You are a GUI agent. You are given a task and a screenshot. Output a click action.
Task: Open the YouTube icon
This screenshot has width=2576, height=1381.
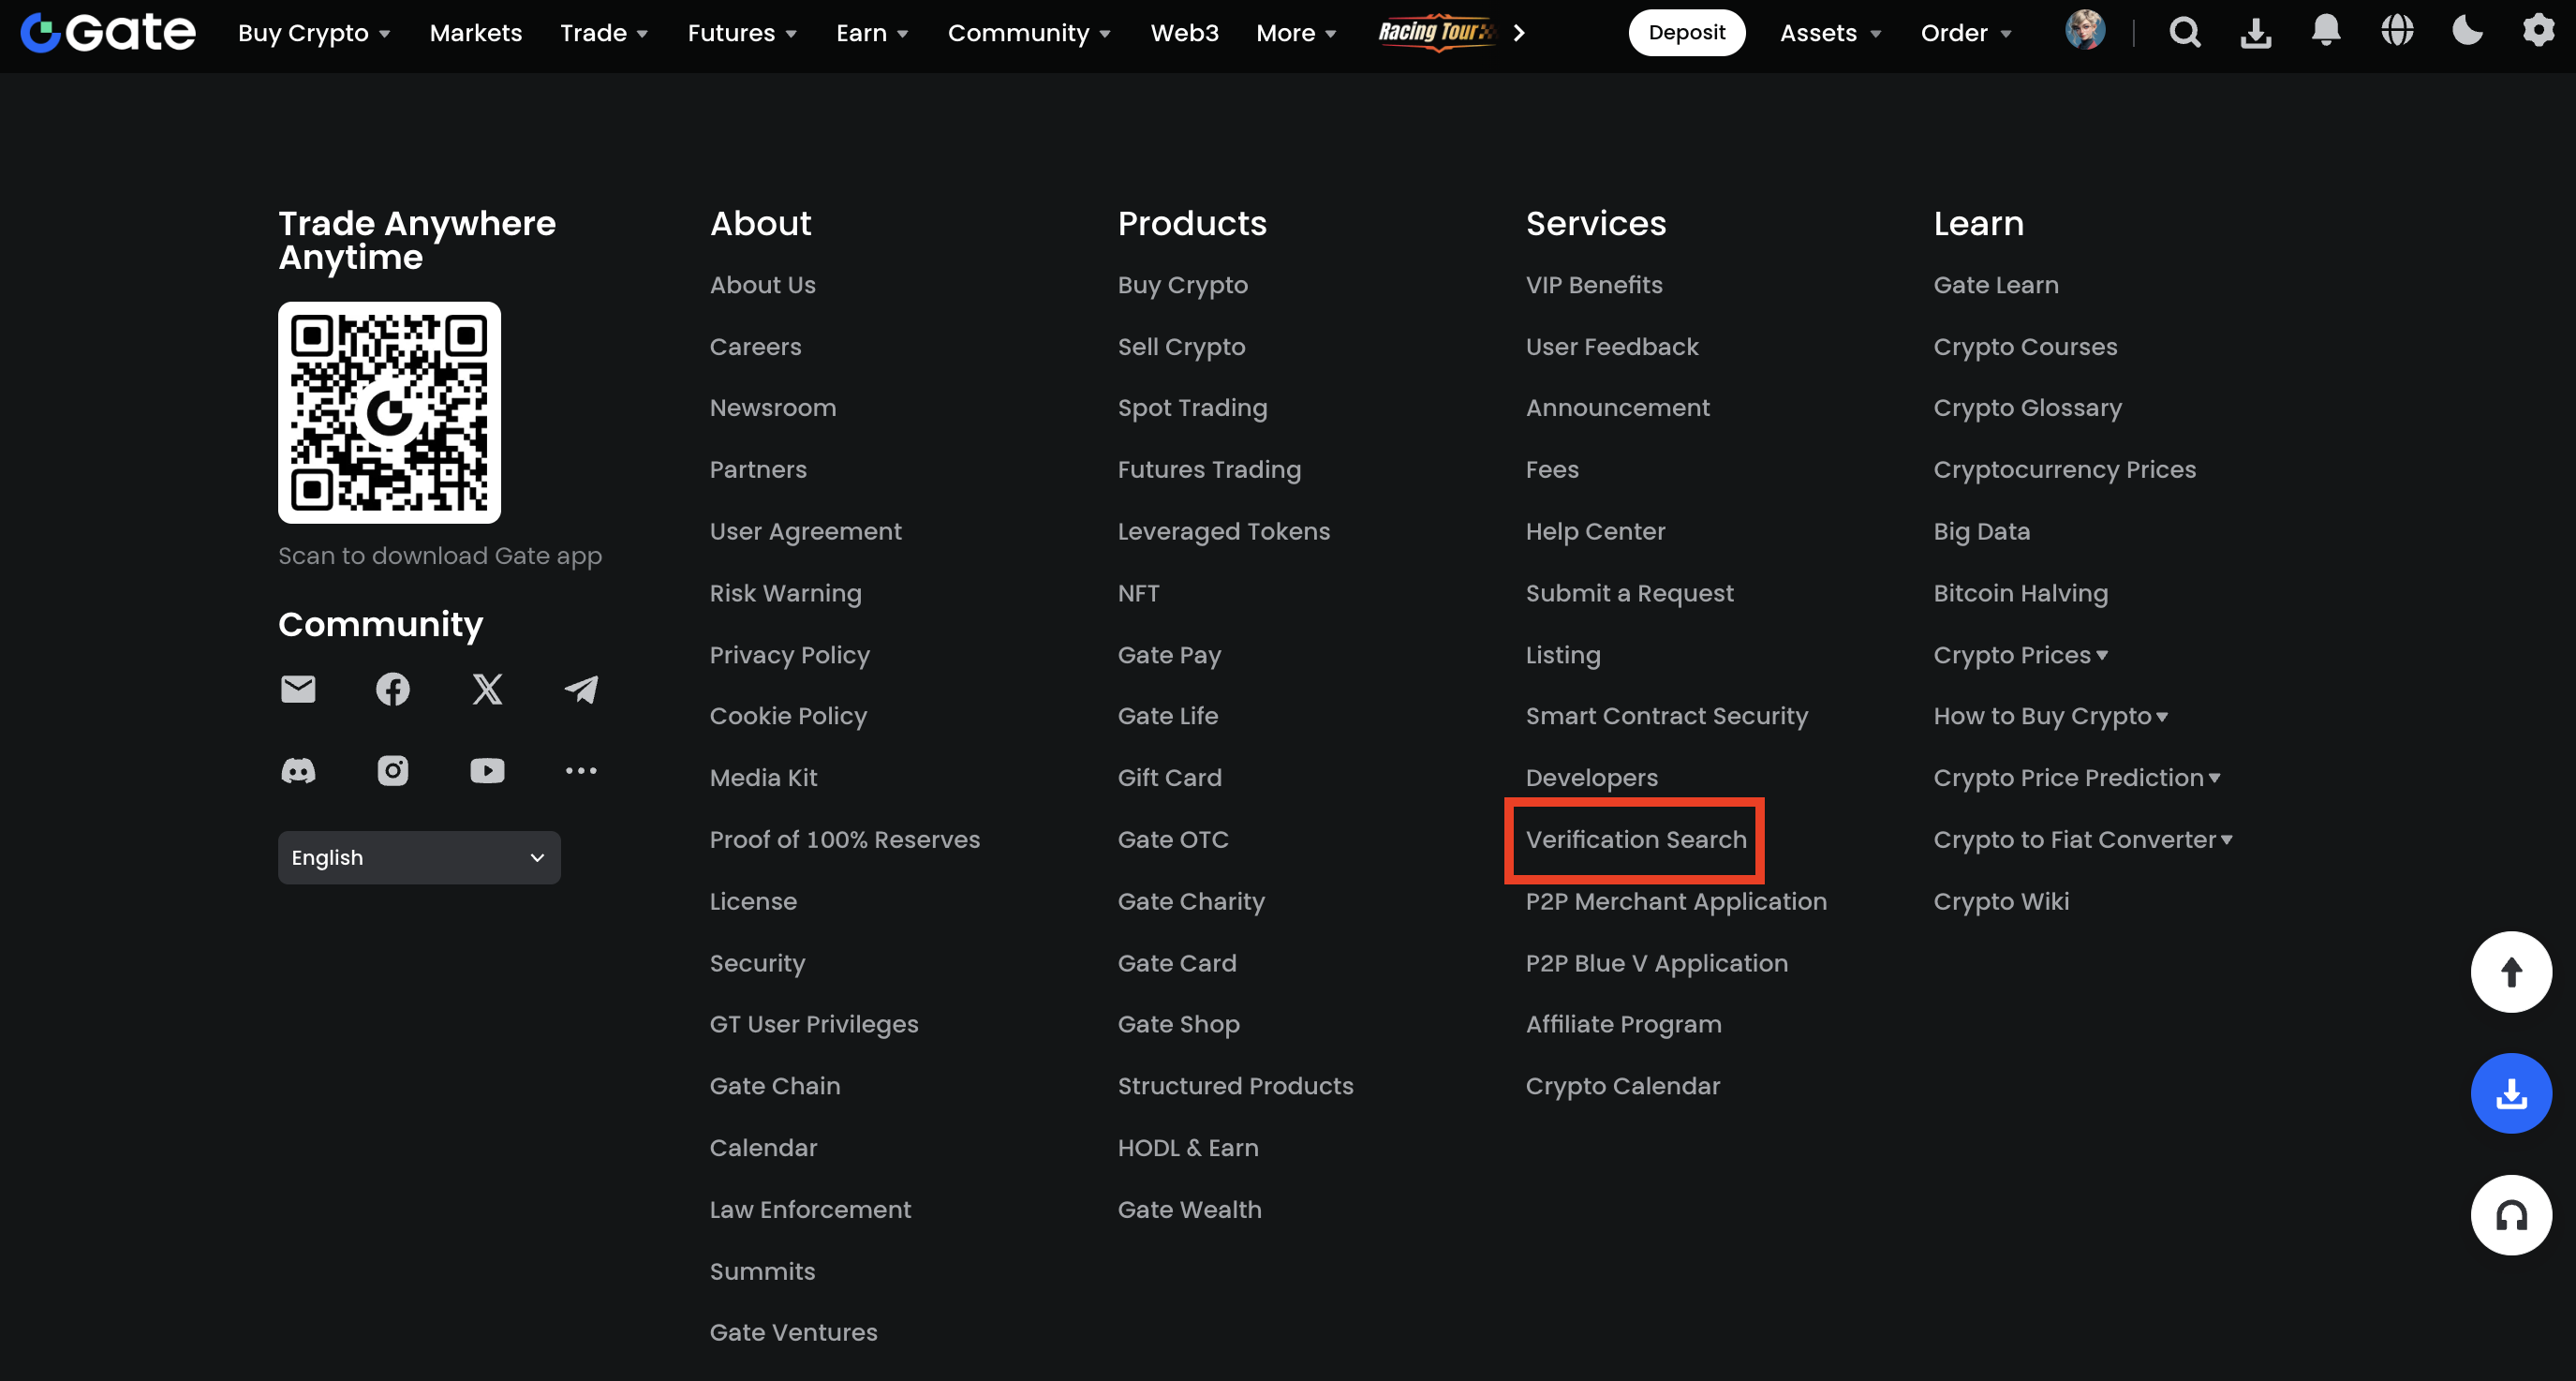487,771
